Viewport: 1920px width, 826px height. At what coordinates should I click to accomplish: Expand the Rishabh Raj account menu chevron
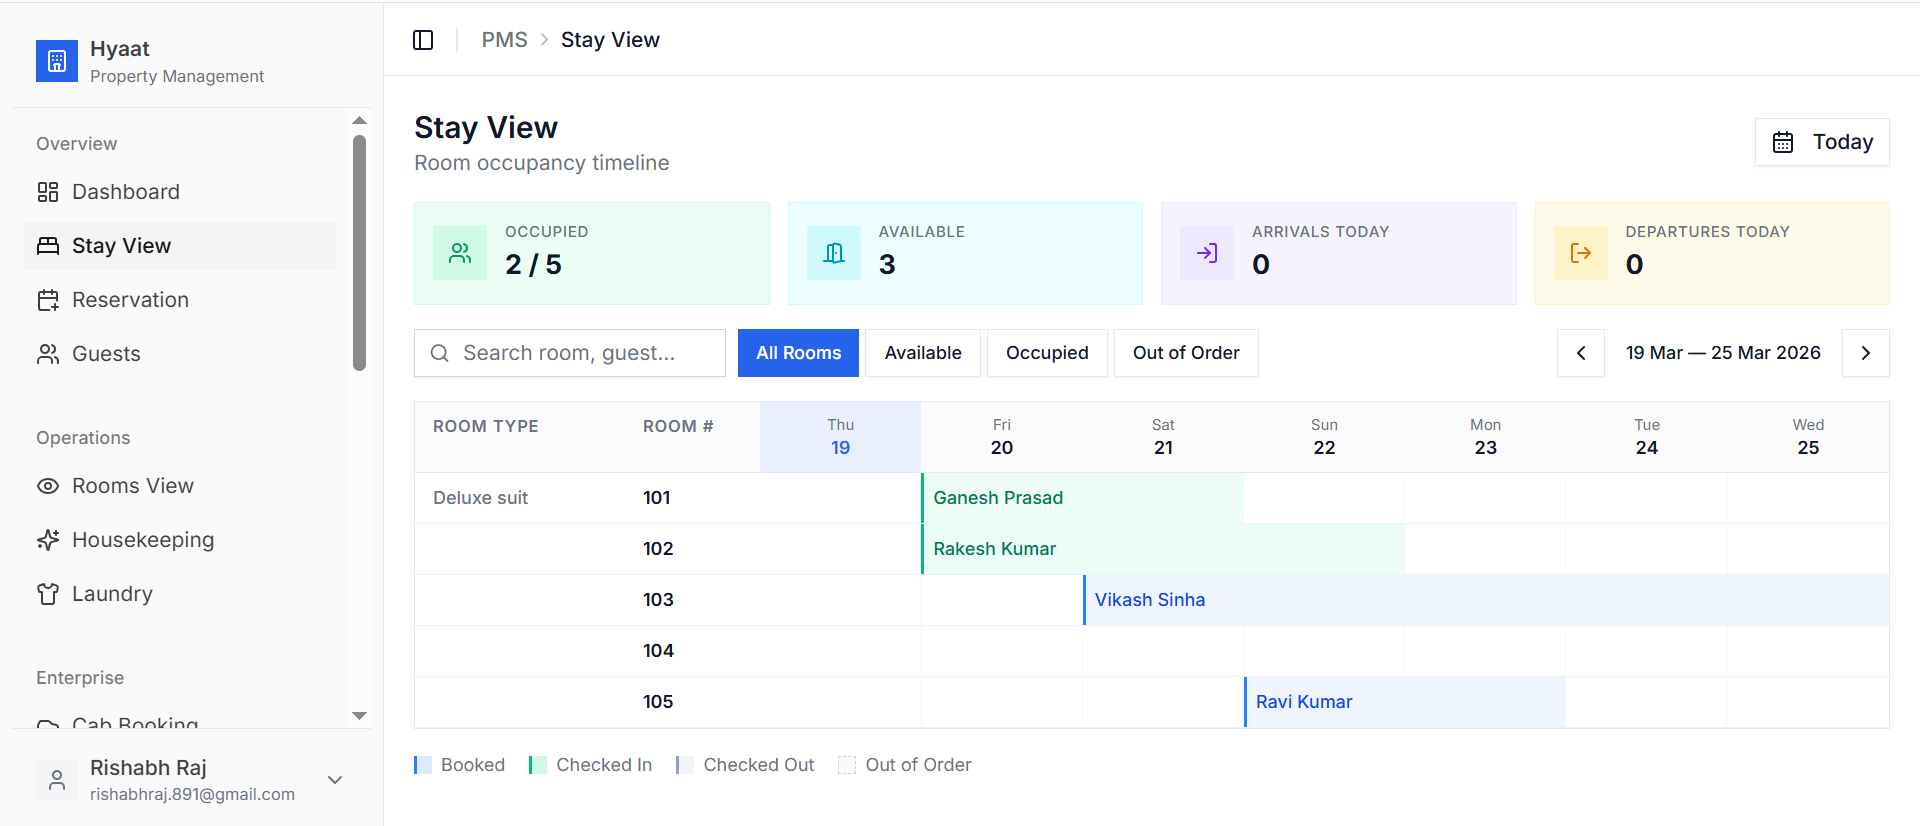coord(335,780)
